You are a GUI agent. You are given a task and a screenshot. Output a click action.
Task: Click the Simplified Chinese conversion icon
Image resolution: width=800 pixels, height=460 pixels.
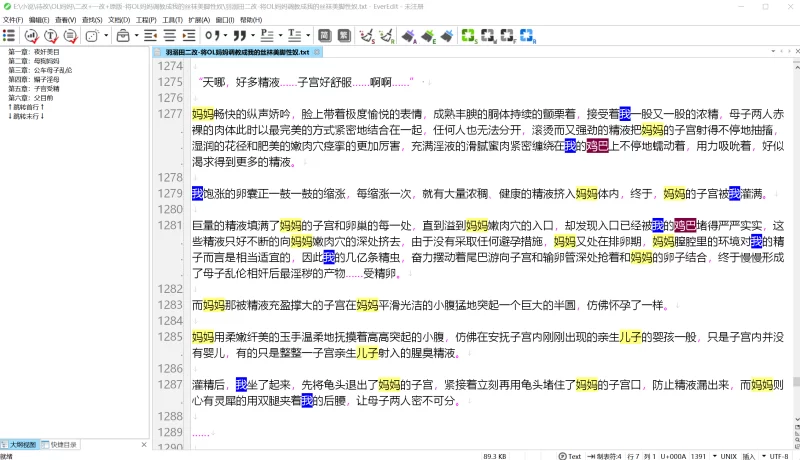tap(325, 35)
